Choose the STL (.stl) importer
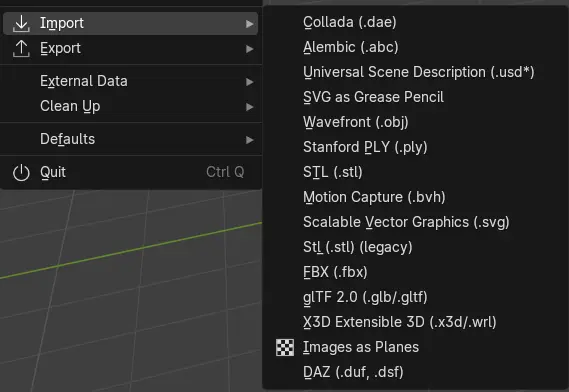The width and height of the screenshot is (569, 392). coord(416,172)
